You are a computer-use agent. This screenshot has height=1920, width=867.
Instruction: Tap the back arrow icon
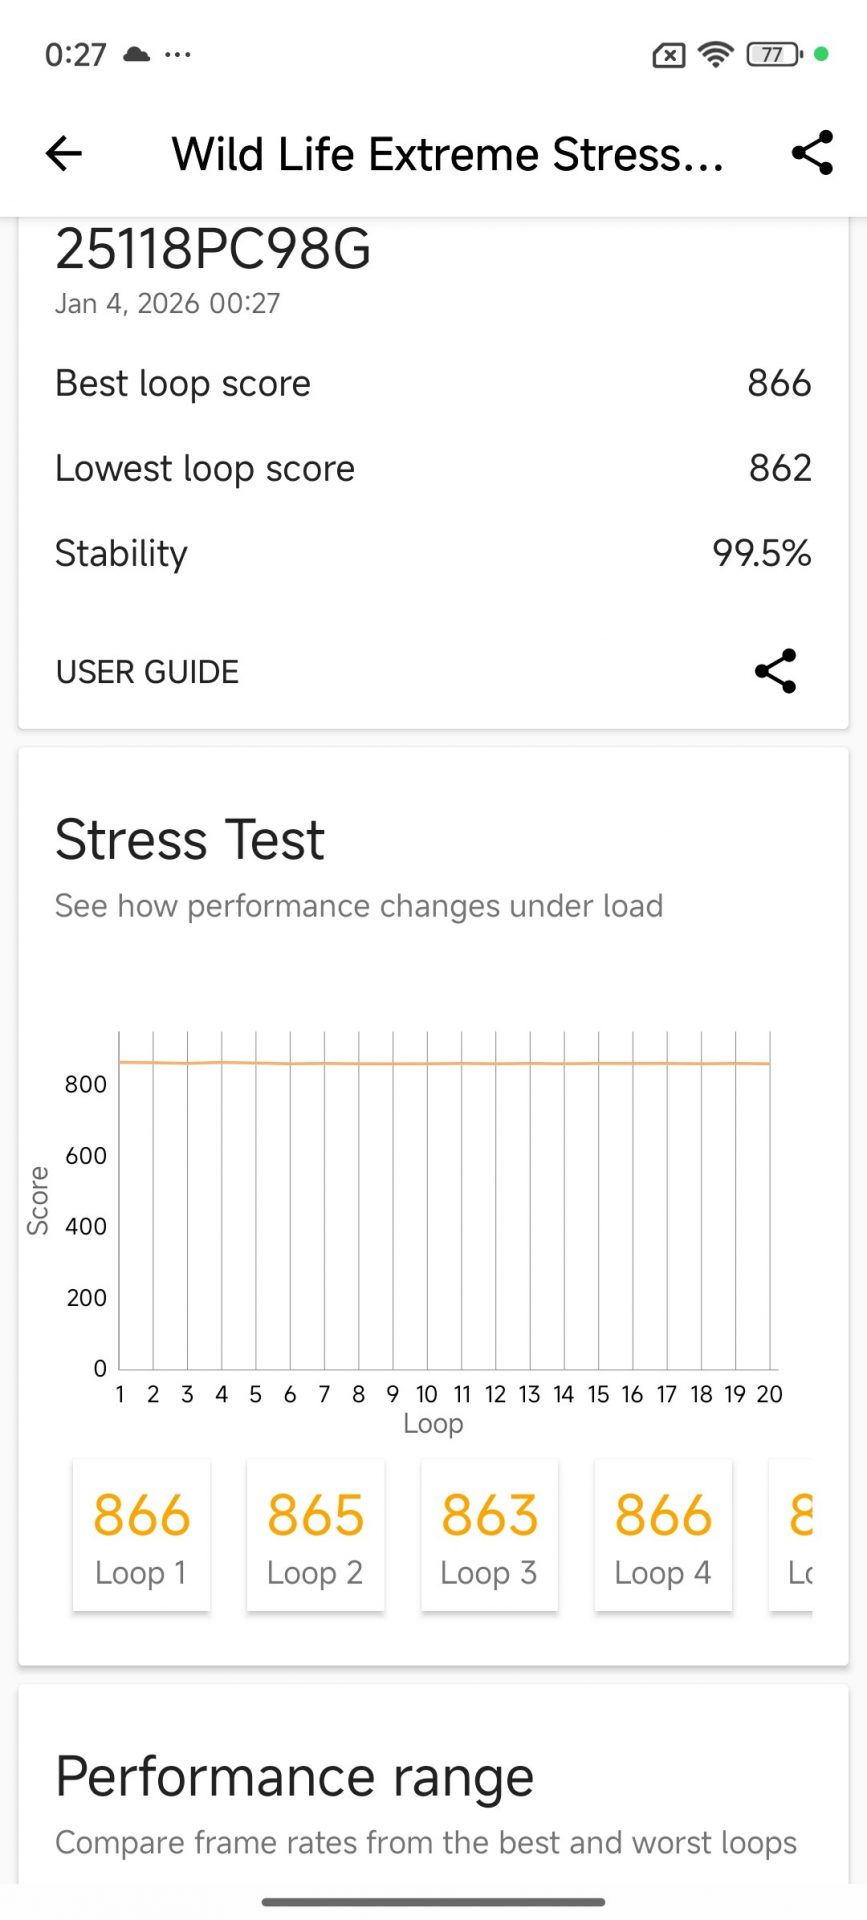tap(64, 154)
